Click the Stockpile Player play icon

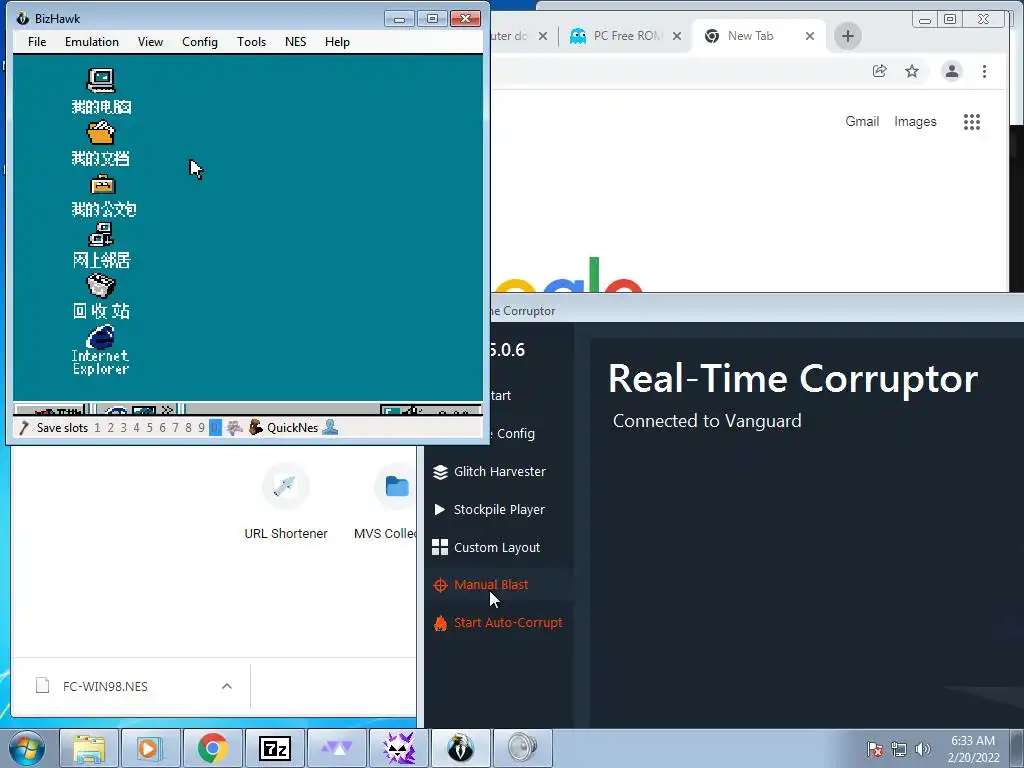point(440,509)
